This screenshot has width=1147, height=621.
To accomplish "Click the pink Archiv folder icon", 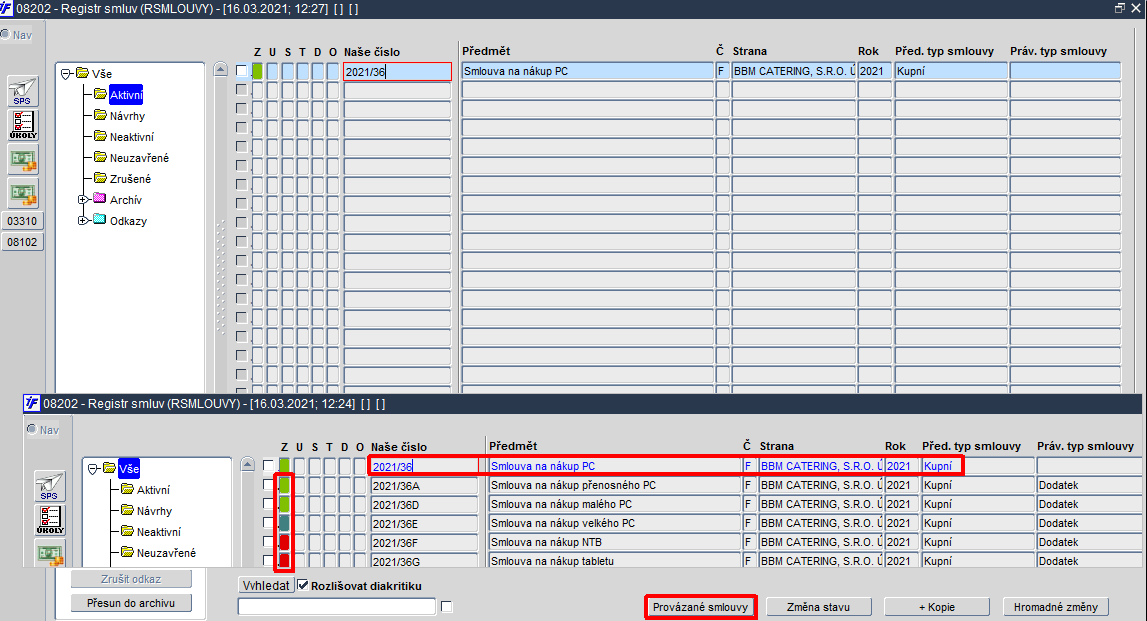I will coord(100,198).
